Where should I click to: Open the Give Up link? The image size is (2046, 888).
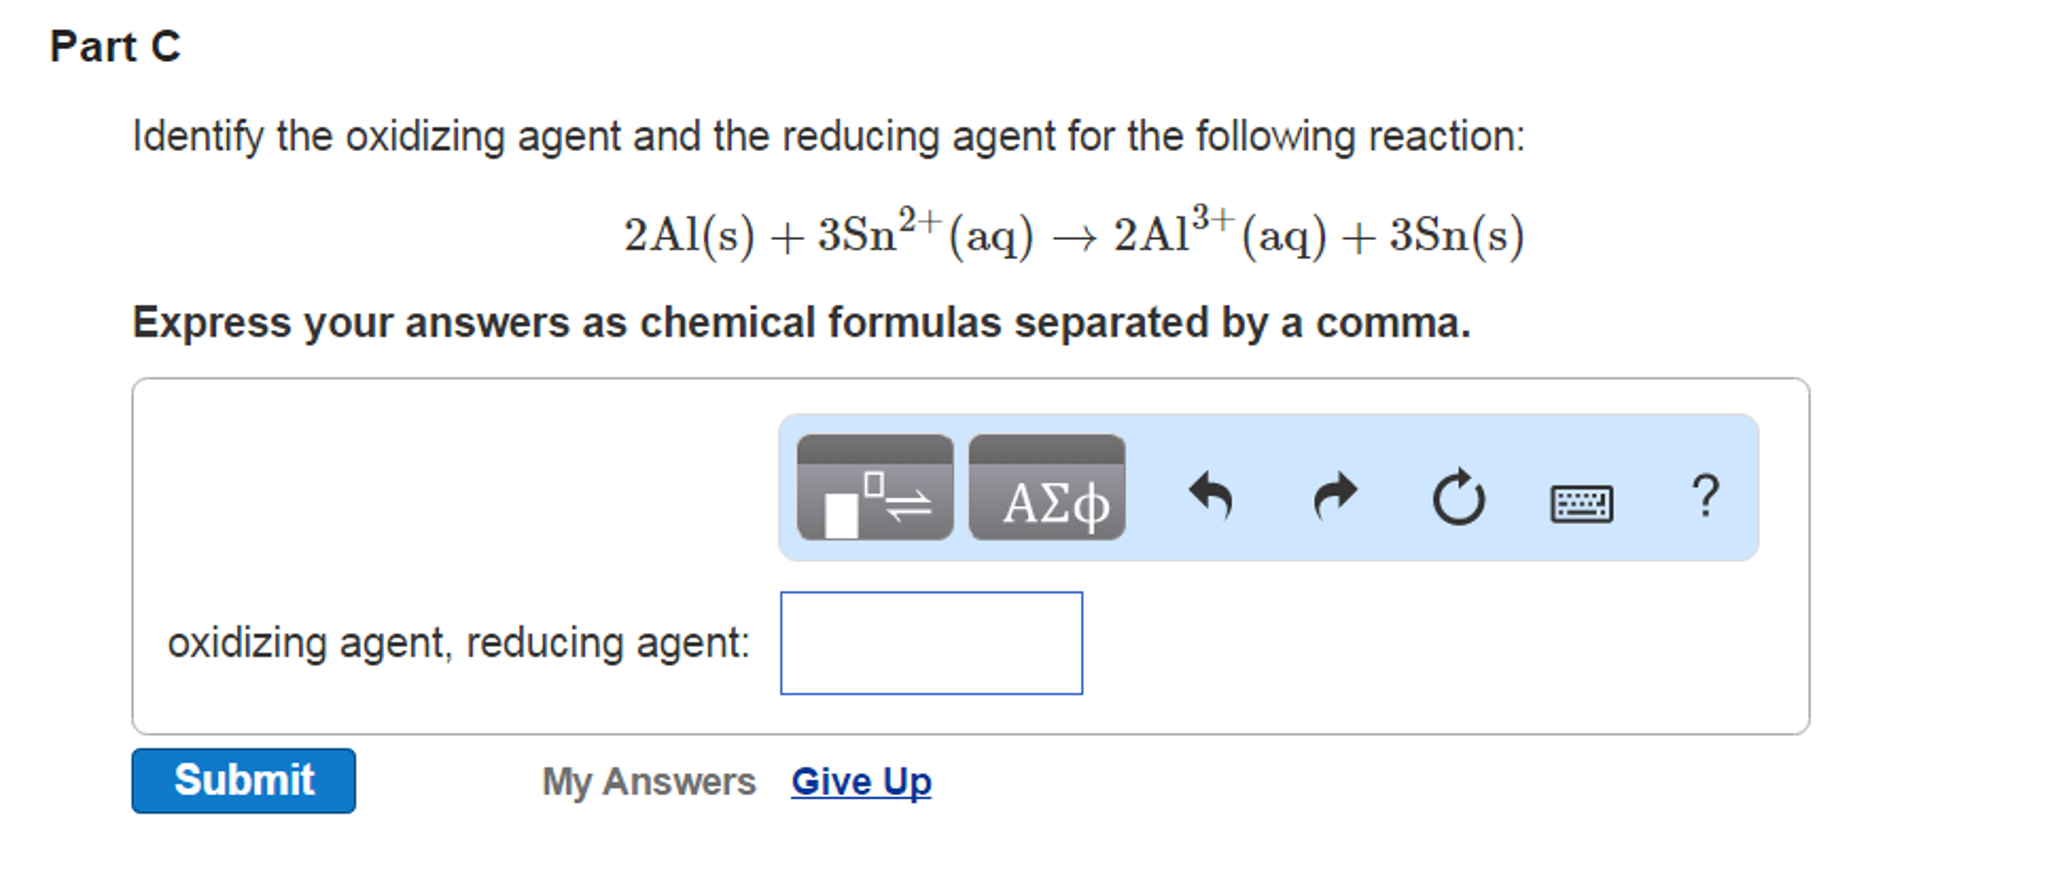coord(861,781)
